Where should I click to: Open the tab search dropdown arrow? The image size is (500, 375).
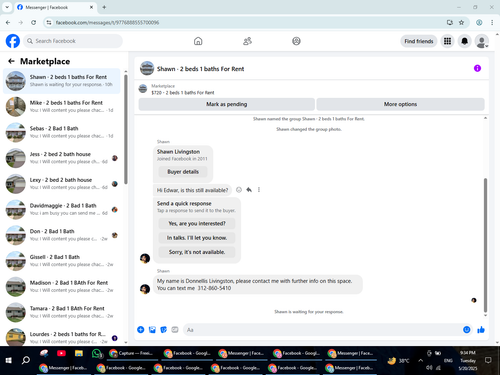coord(7,7)
